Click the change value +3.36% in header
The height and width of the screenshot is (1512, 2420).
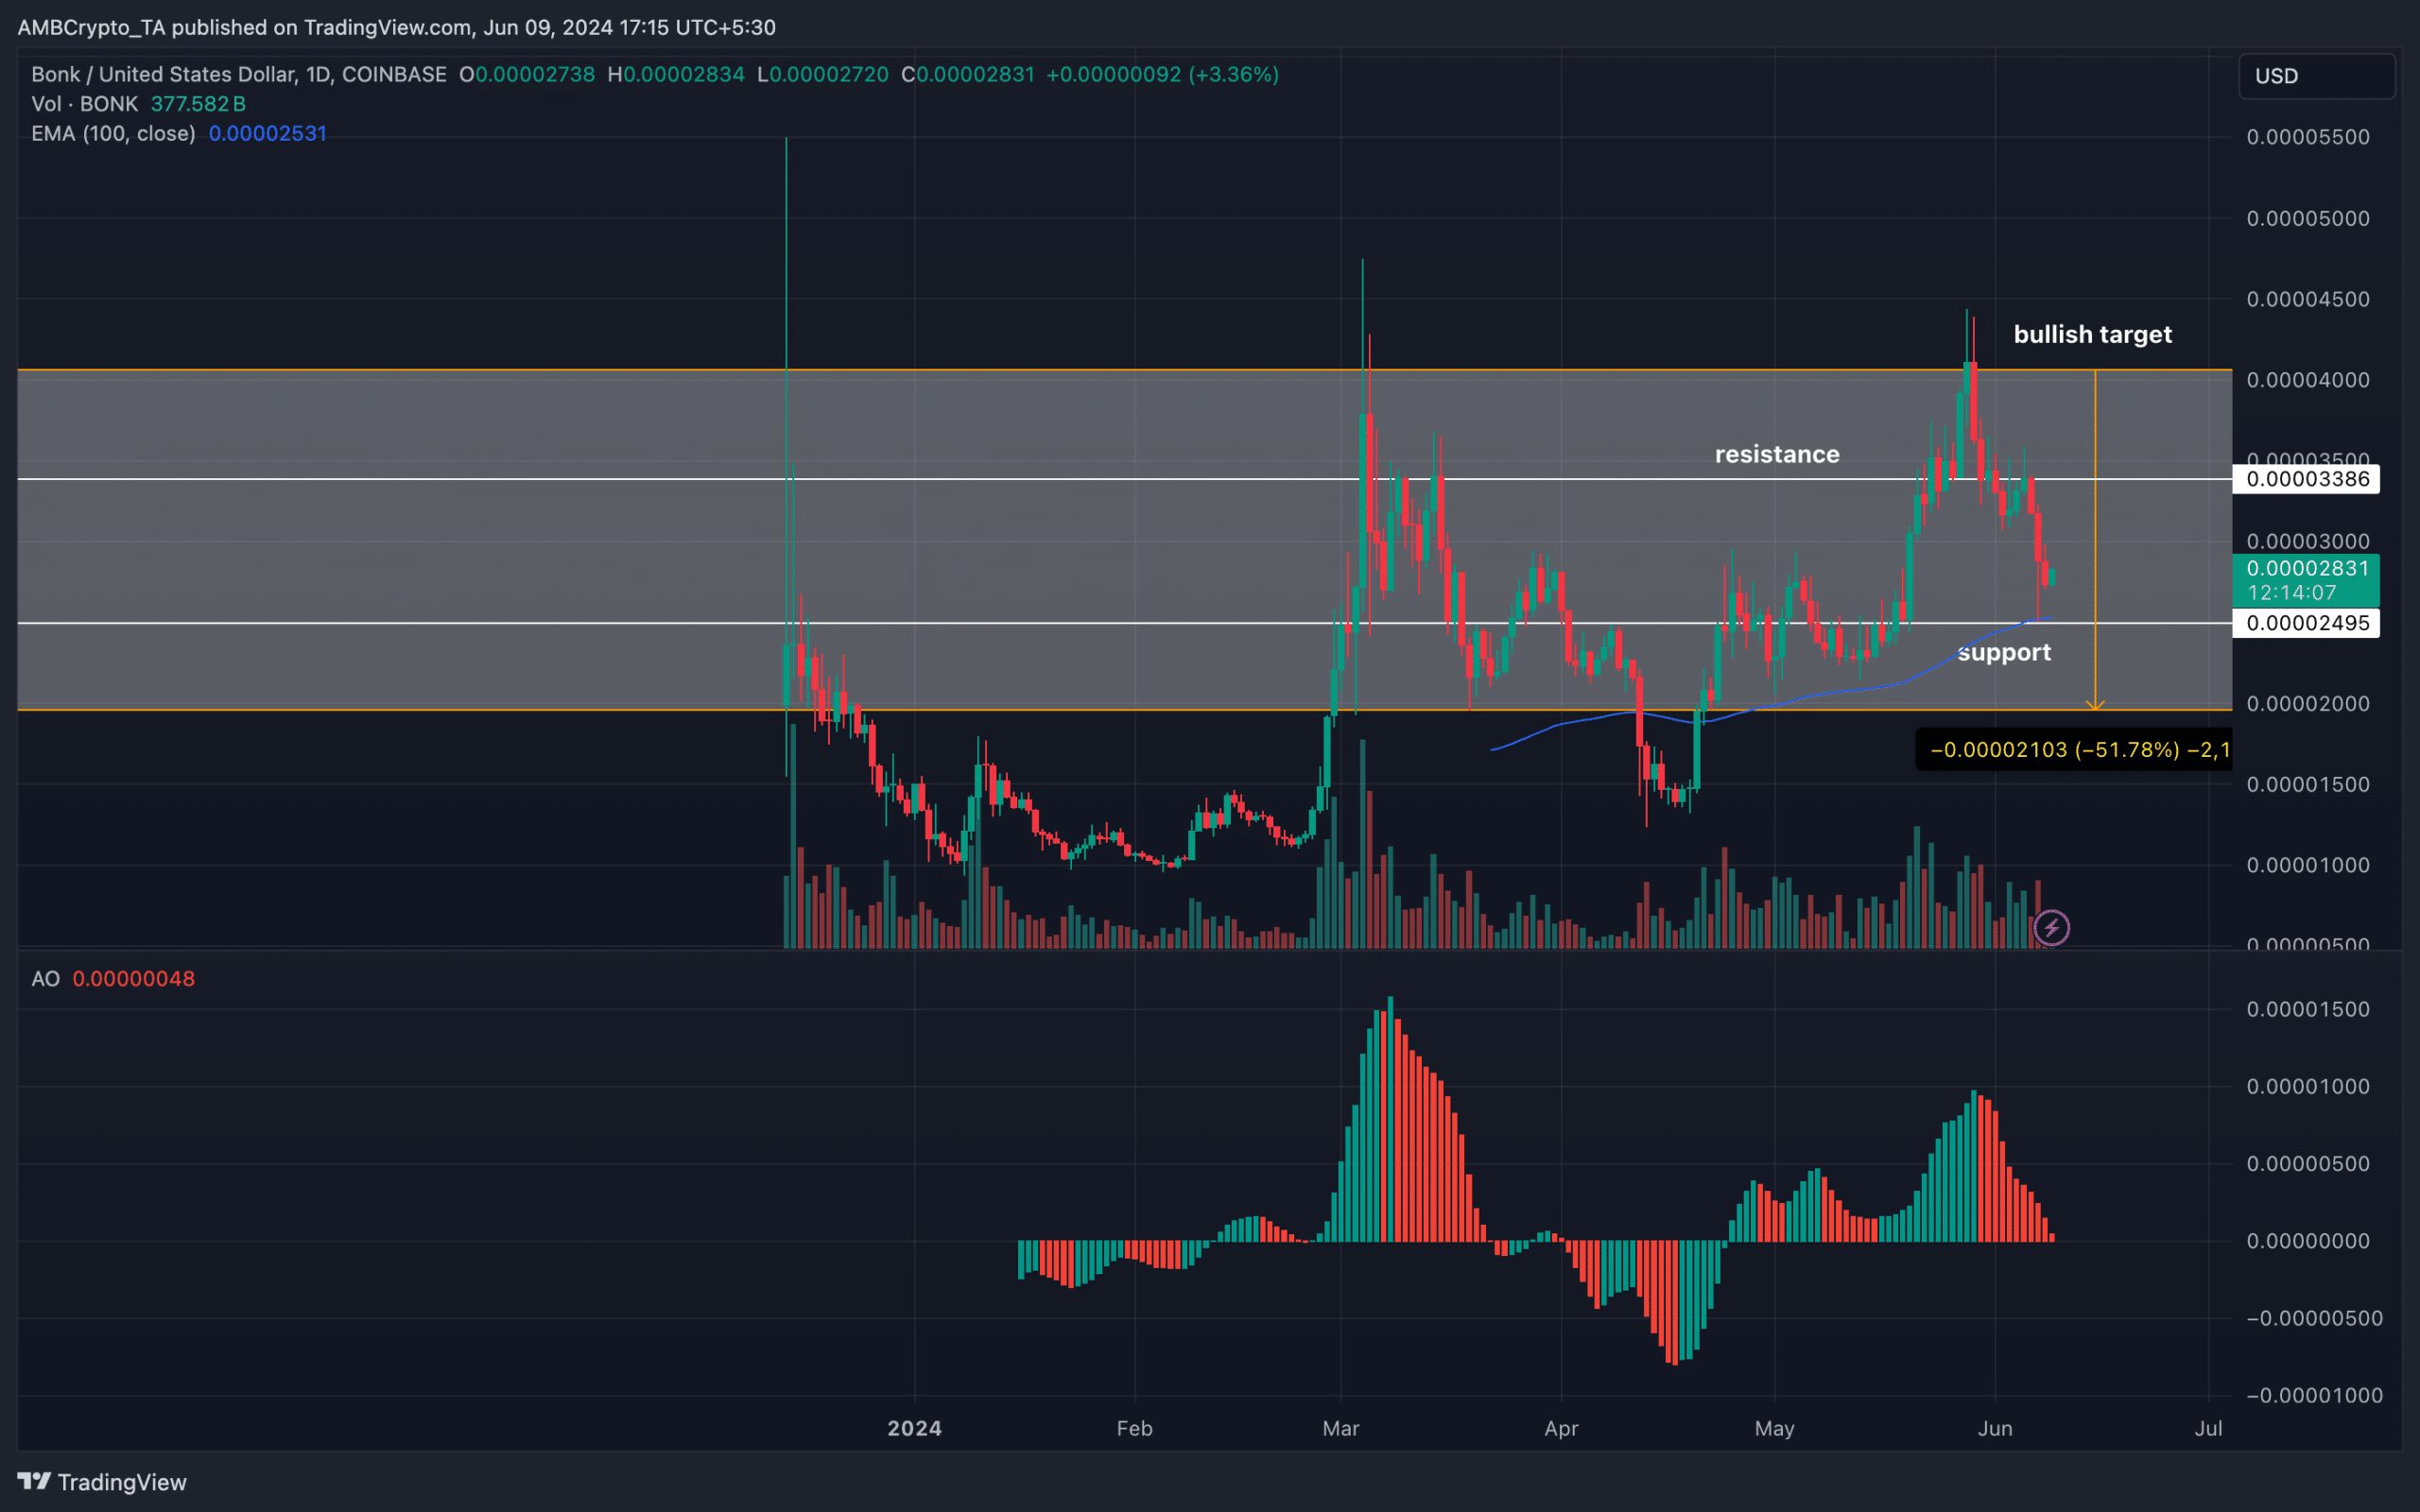click(x=1234, y=75)
